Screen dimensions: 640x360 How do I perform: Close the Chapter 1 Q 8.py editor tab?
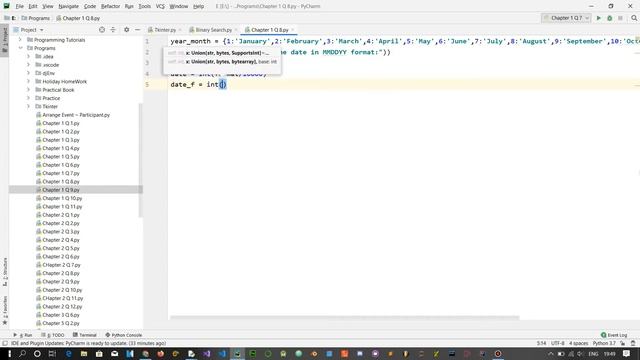(x=292, y=30)
